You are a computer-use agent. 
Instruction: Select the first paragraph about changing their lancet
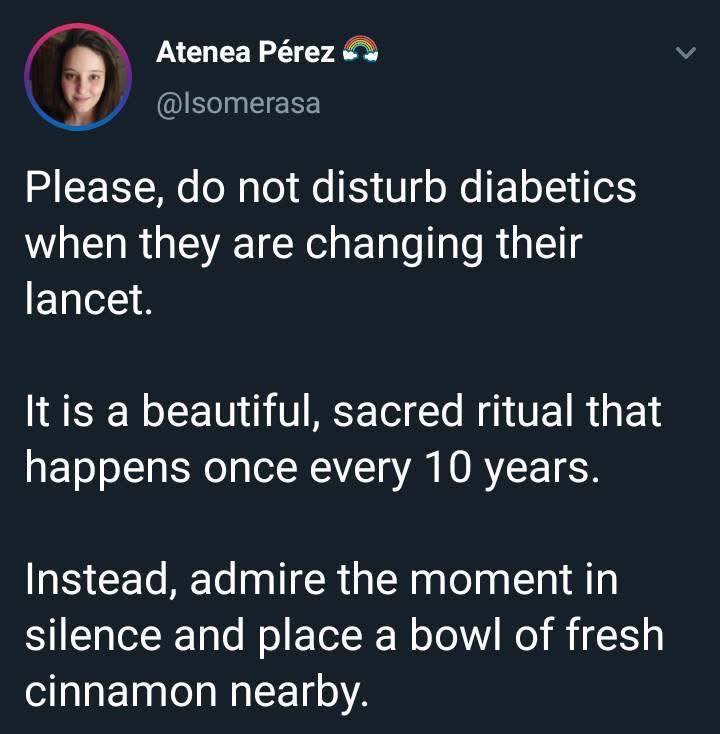(331, 243)
